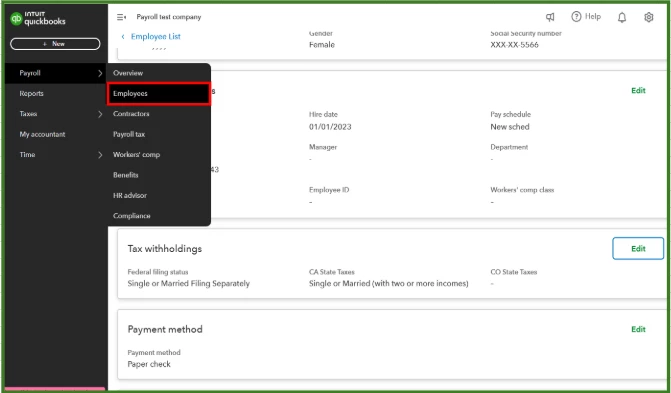Image resolution: width=671 pixels, height=393 pixels.
Task: Expand the Payroll menu chevron
Action: [100, 73]
